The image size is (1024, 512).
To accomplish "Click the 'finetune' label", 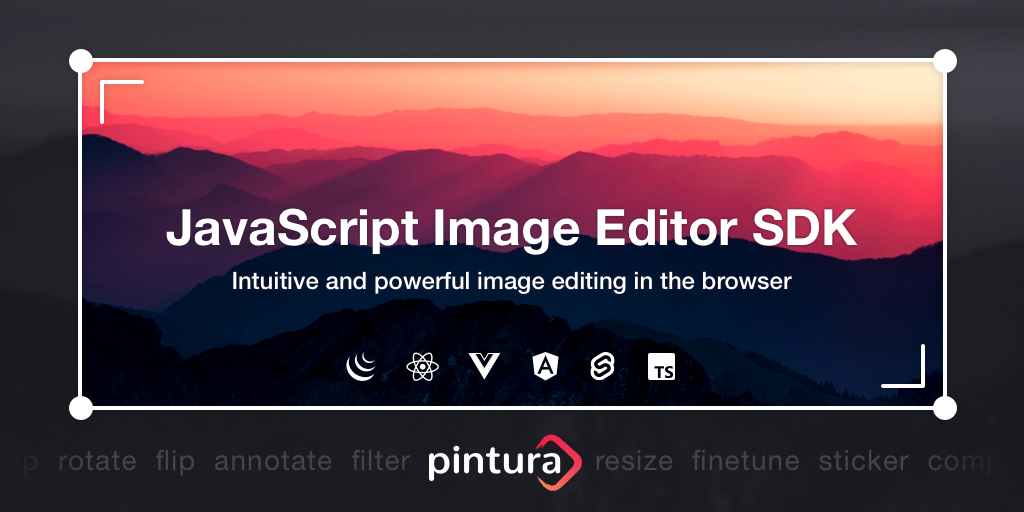I will [746, 461].
